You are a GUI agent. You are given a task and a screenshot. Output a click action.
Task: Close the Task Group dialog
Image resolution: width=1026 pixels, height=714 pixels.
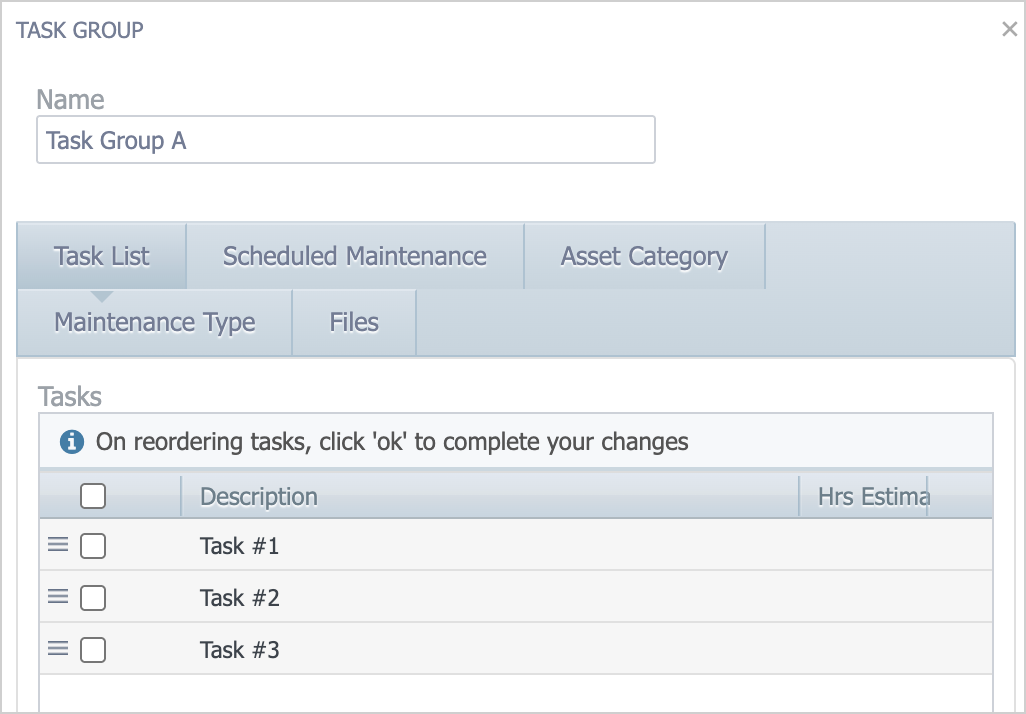click(x=1009, y=30)
